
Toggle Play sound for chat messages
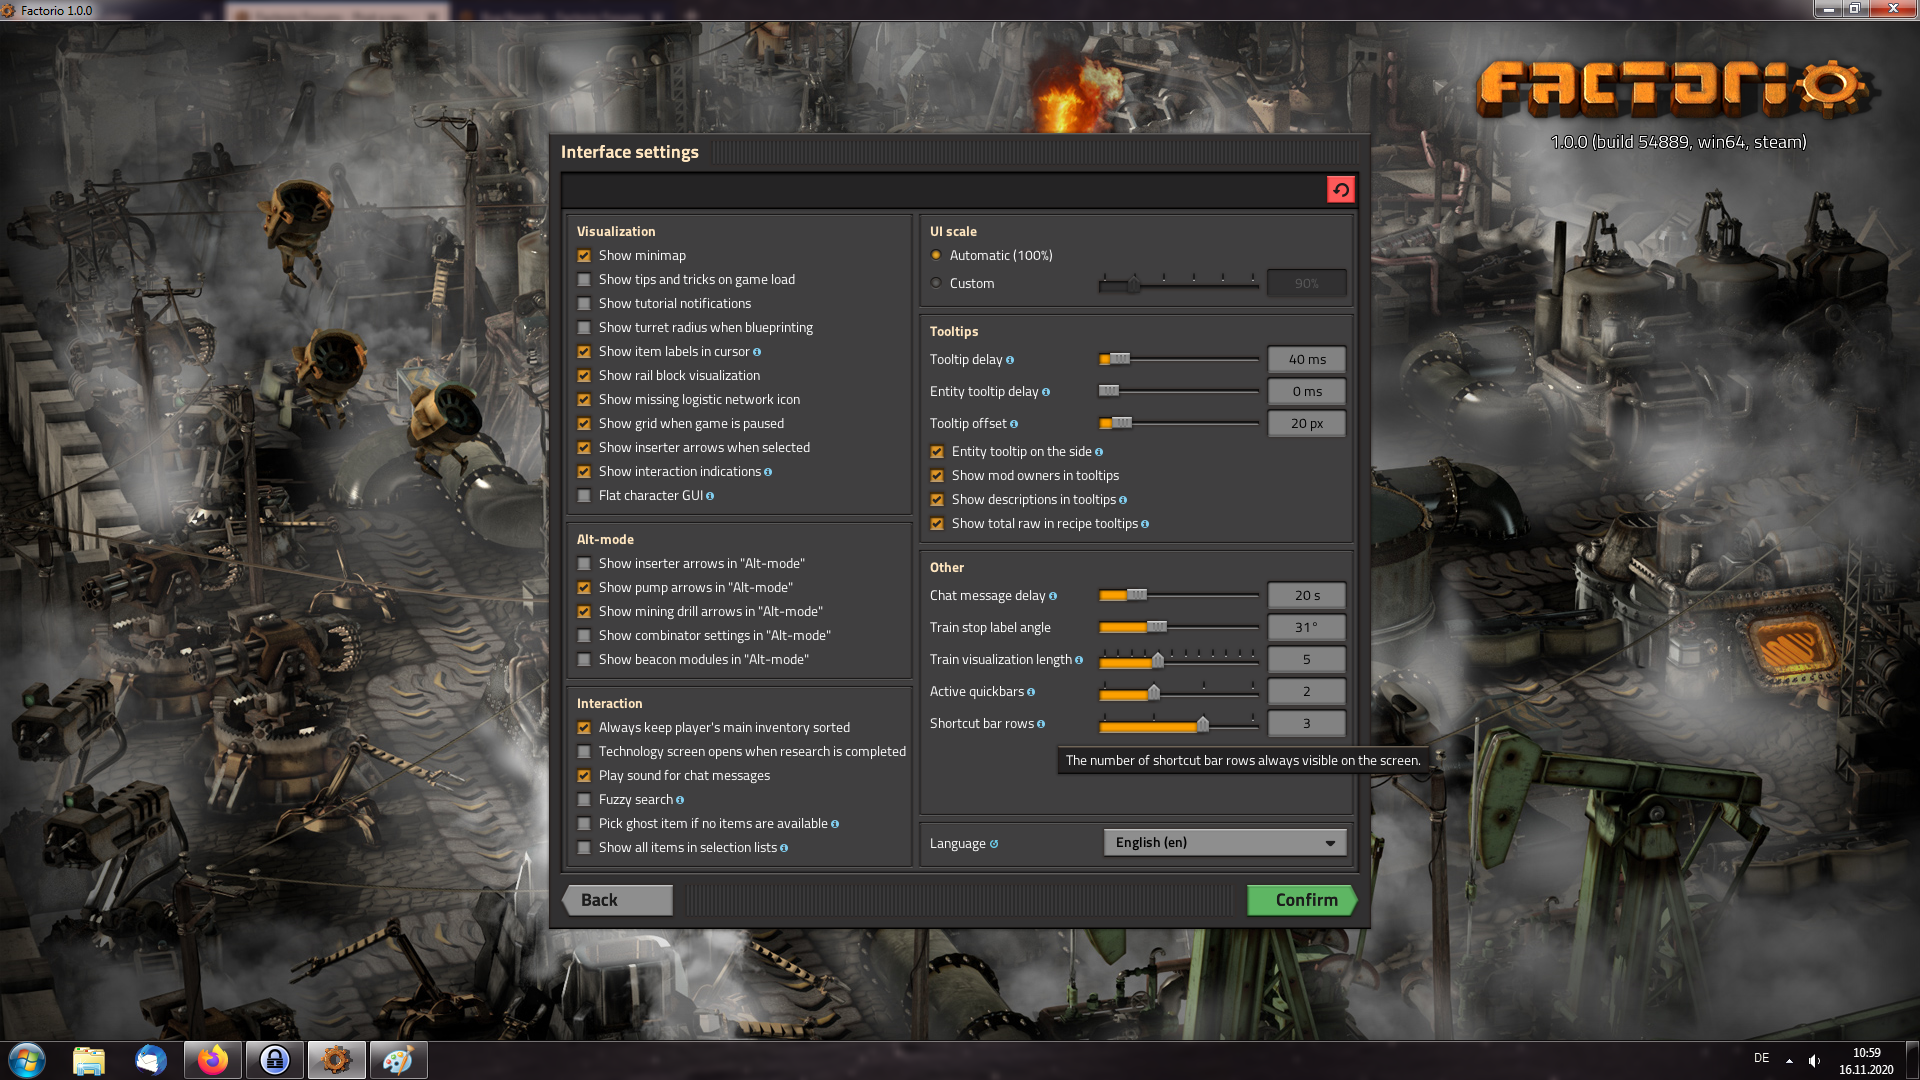(584, 776)
